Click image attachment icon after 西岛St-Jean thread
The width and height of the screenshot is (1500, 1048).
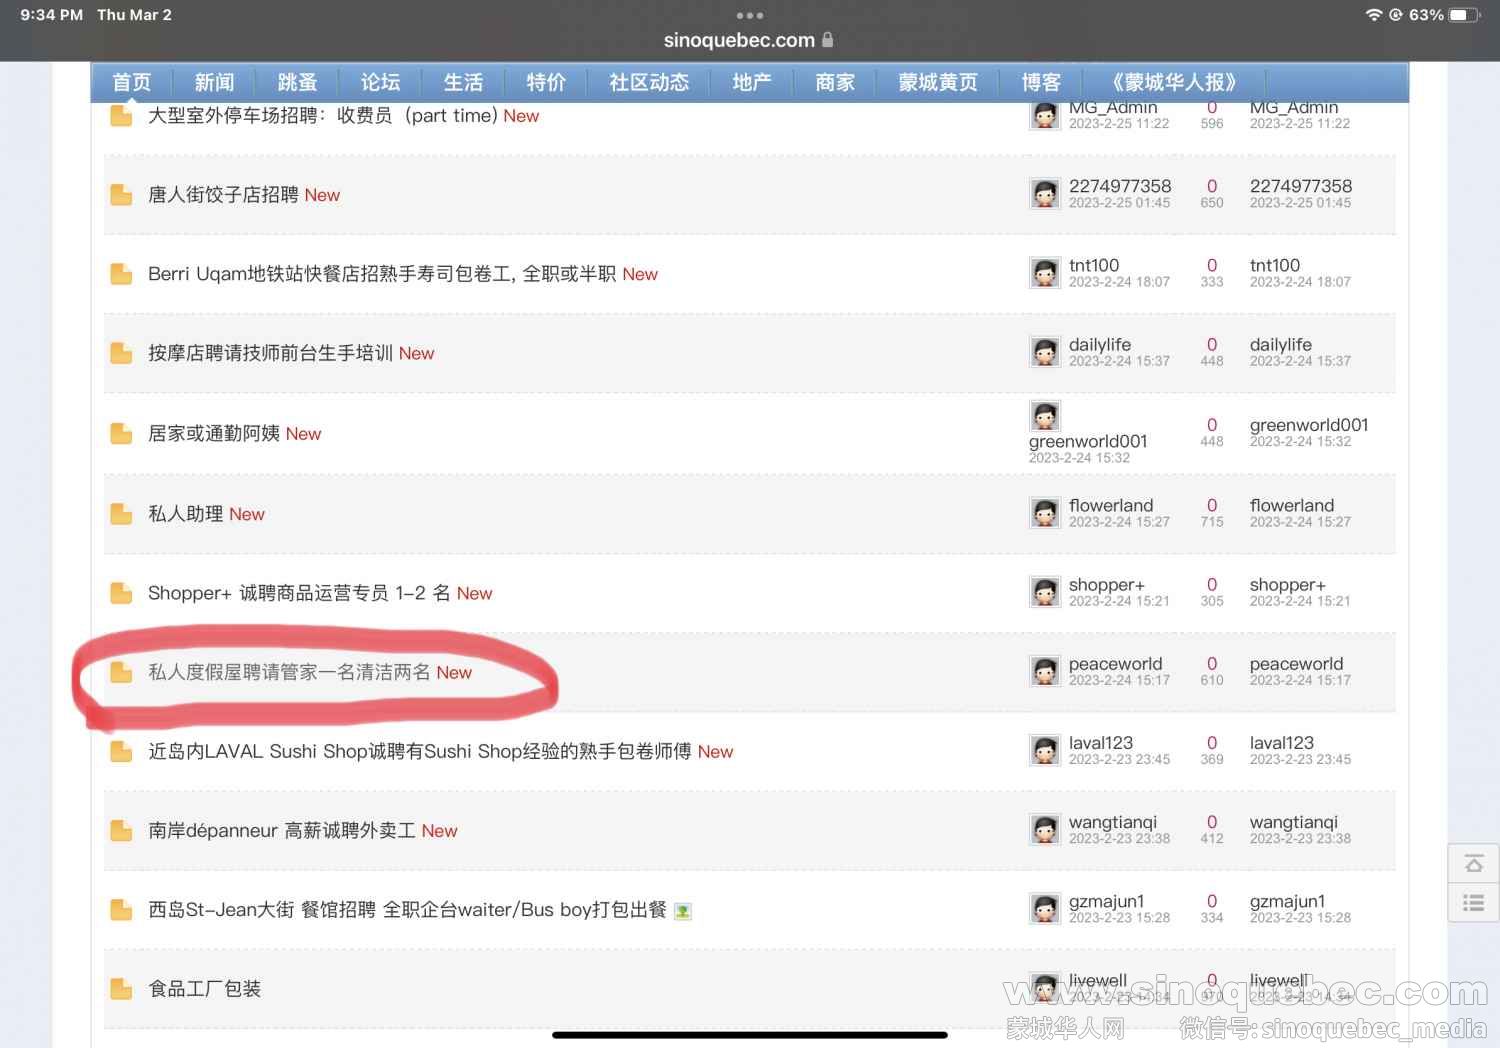(683, 911)
